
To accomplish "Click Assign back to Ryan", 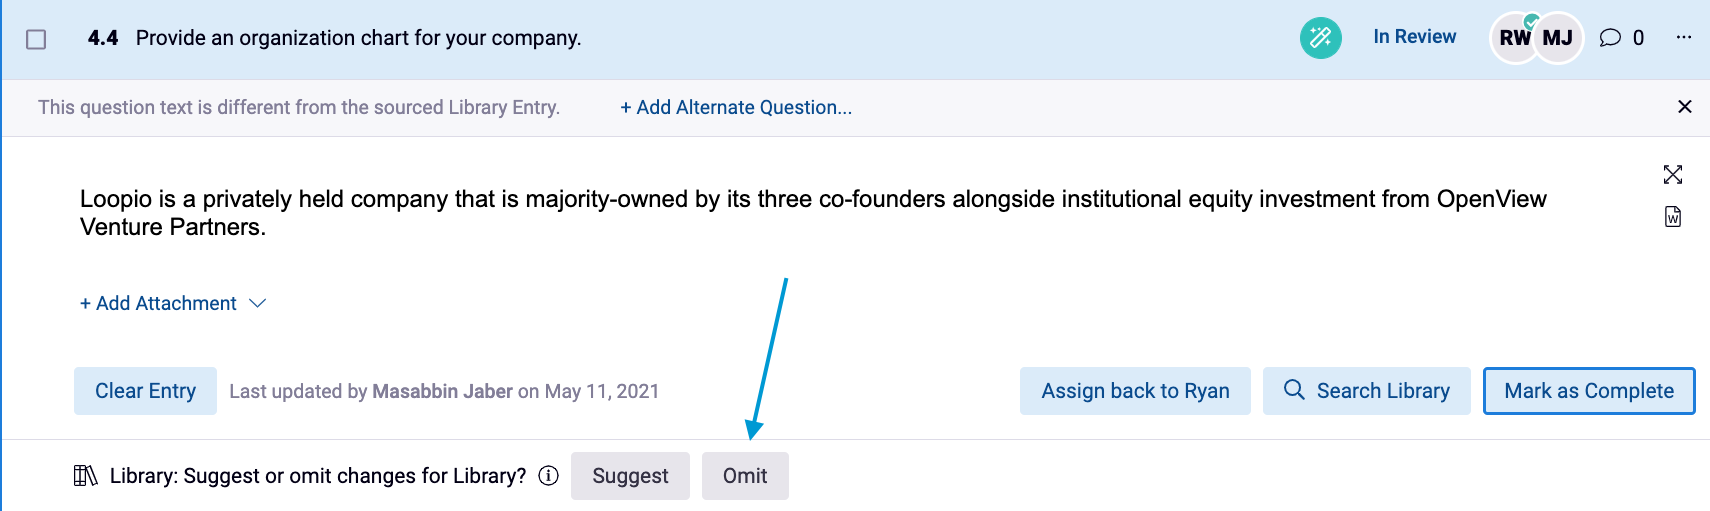I will click(x=1135, y=391).
